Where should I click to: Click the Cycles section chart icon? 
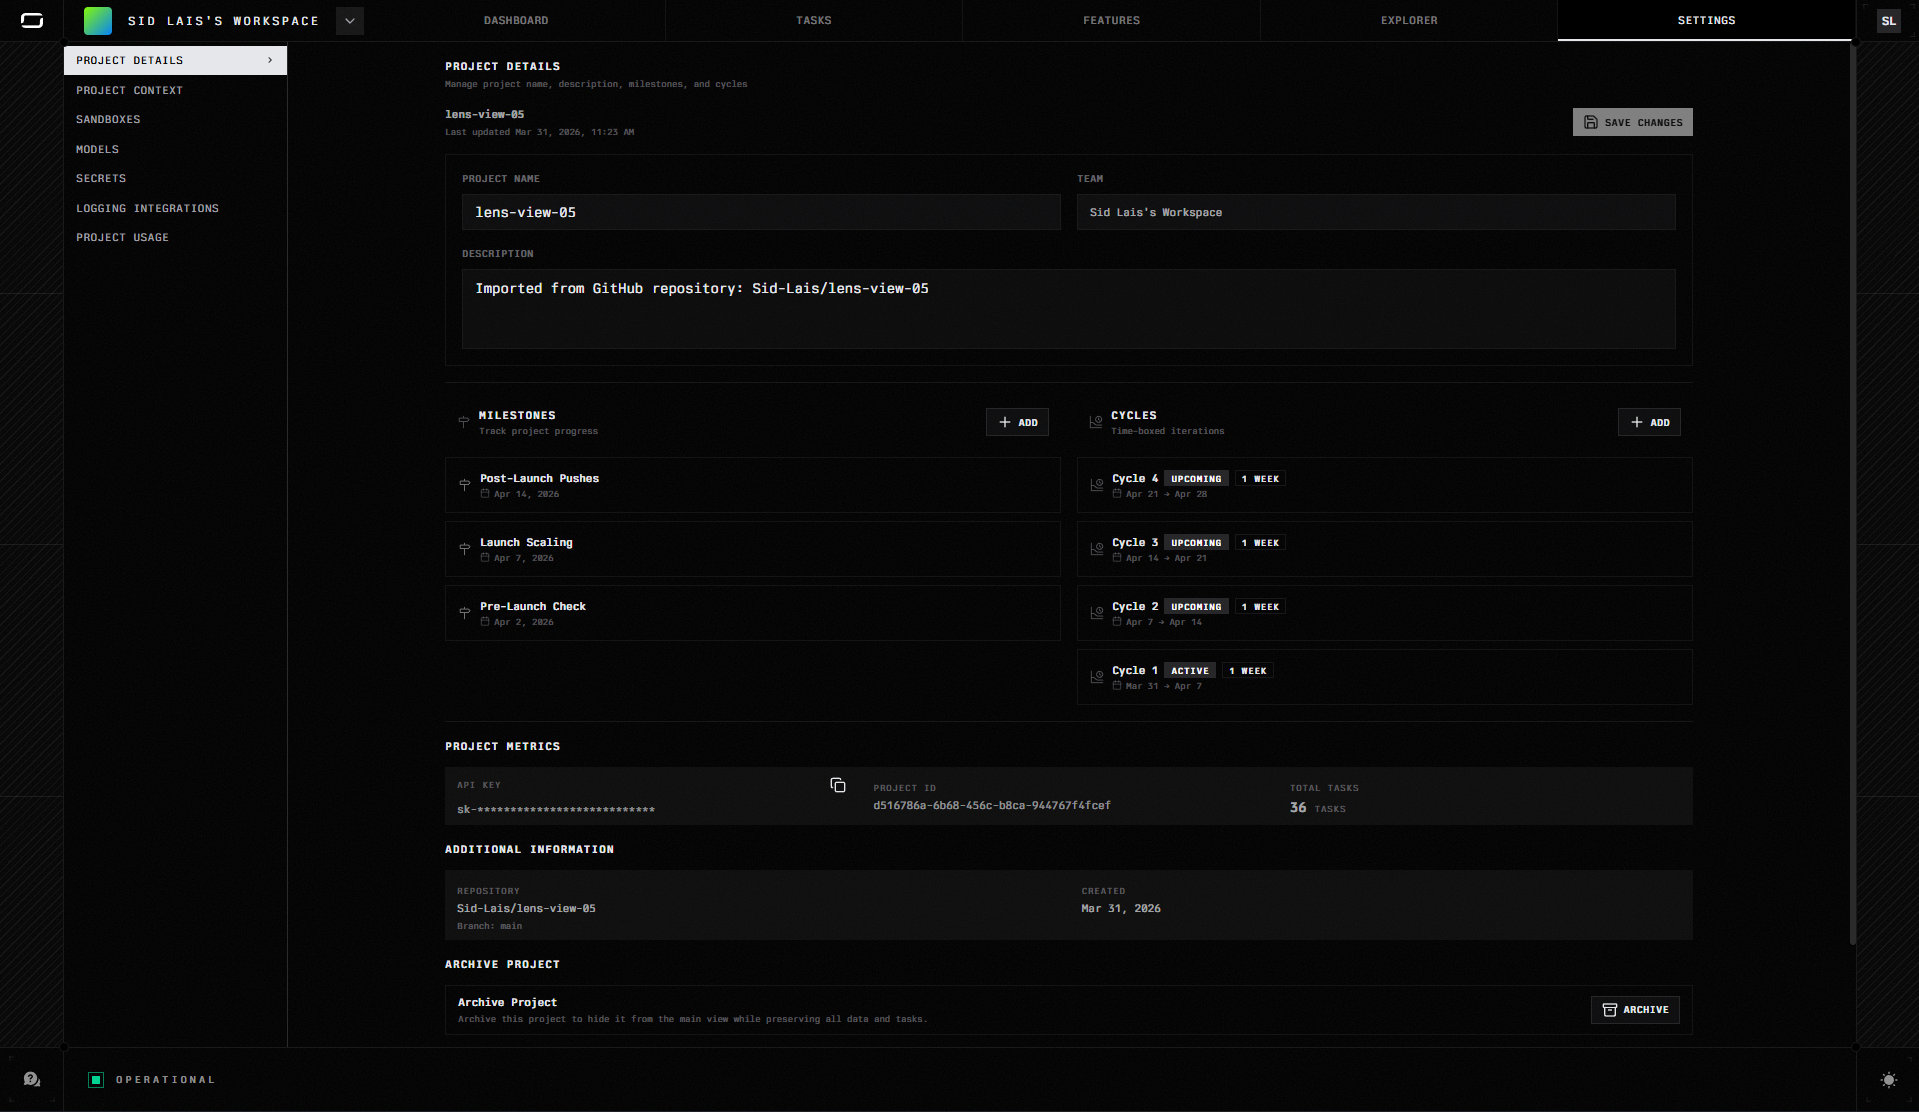(x=1096, y=422)
